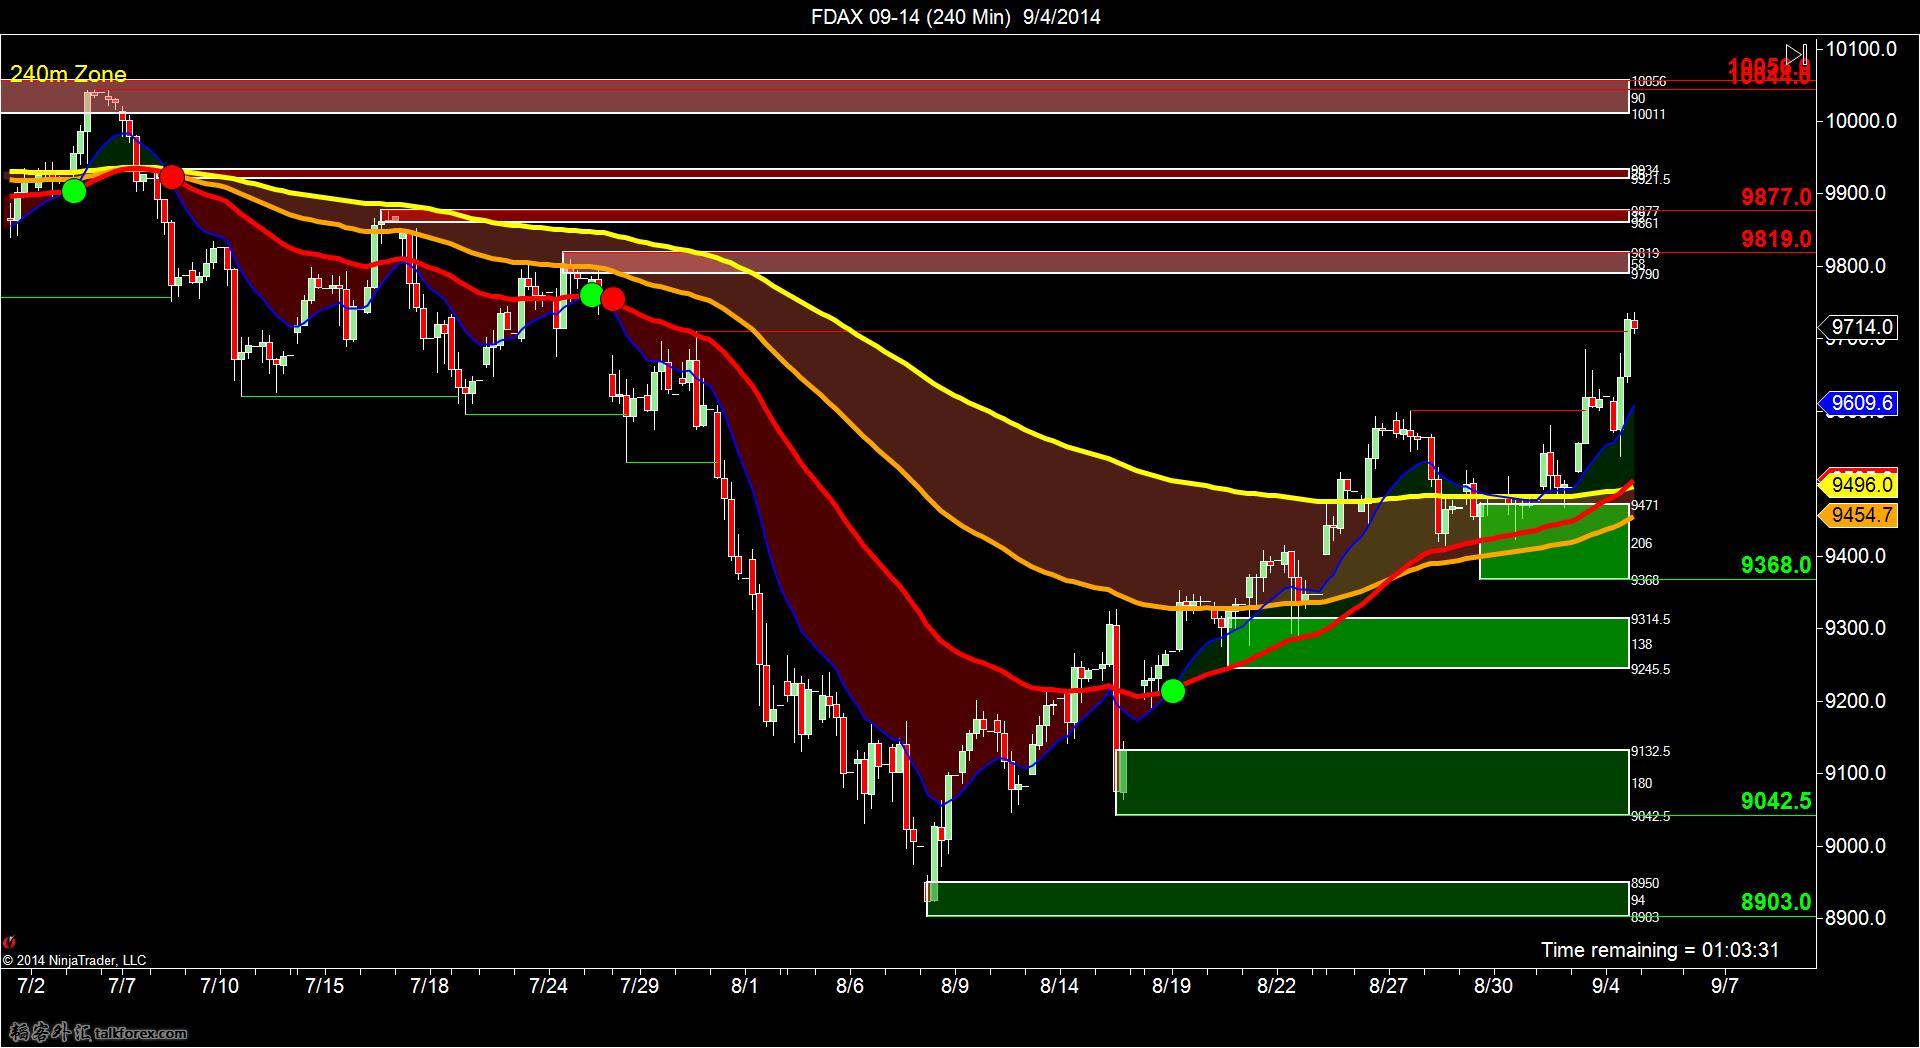Select the green demand zone labeled 9314.5

pos(1428,643)
